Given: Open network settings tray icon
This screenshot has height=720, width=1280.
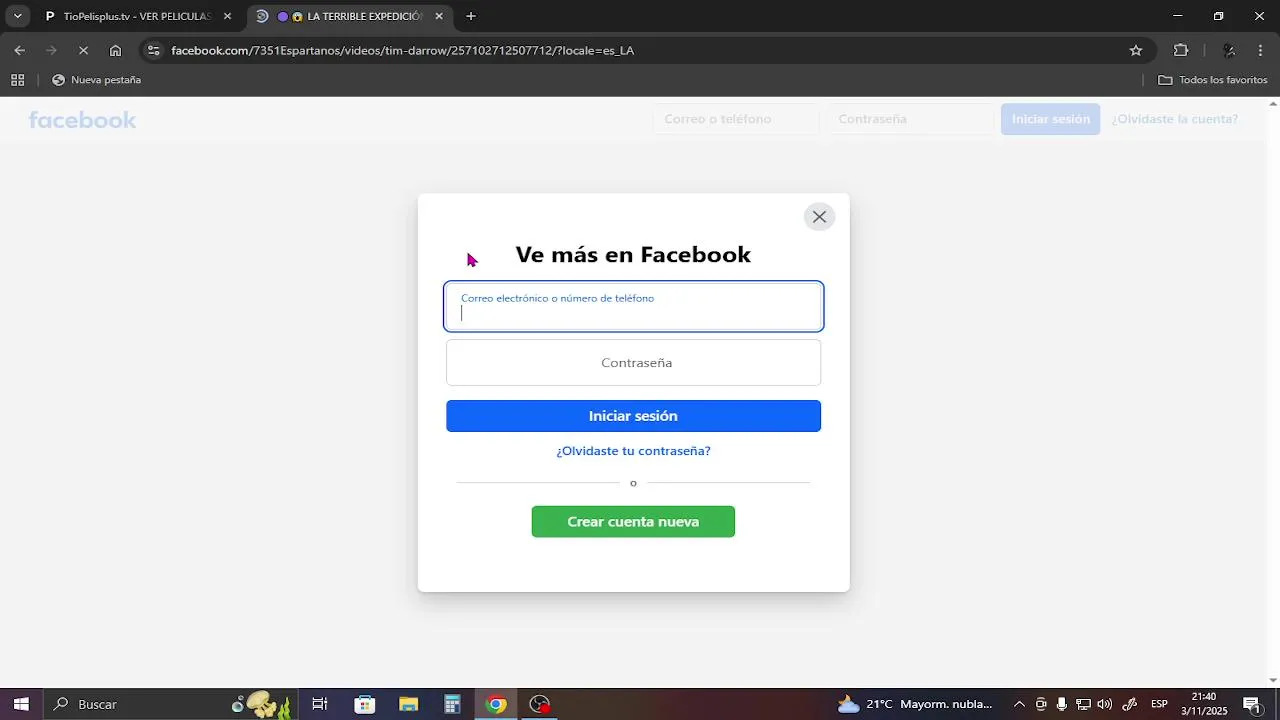Looking at the screenshot, I should click(1083, 704).
